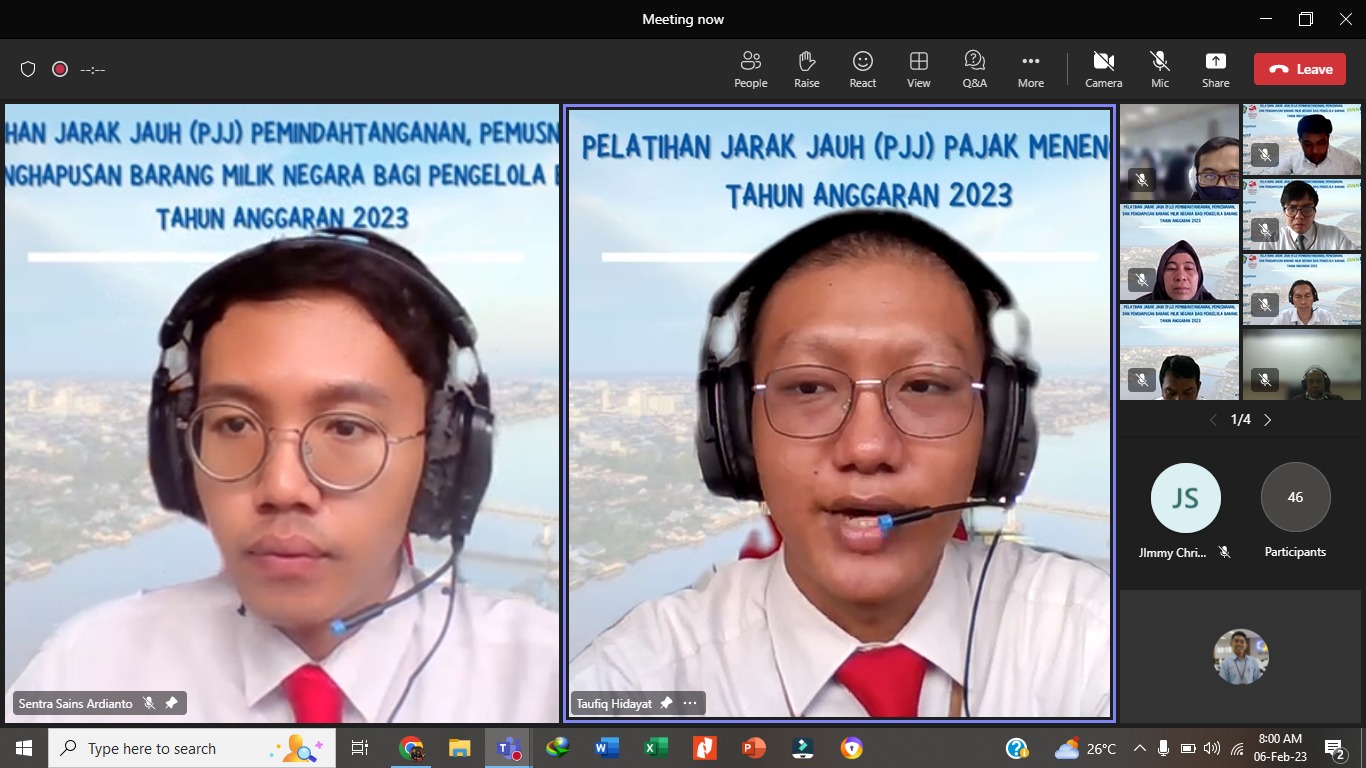The height and width of the screenshot is (768, 1366).
Task: Turn on the Camera
Action: [1103, 69]
